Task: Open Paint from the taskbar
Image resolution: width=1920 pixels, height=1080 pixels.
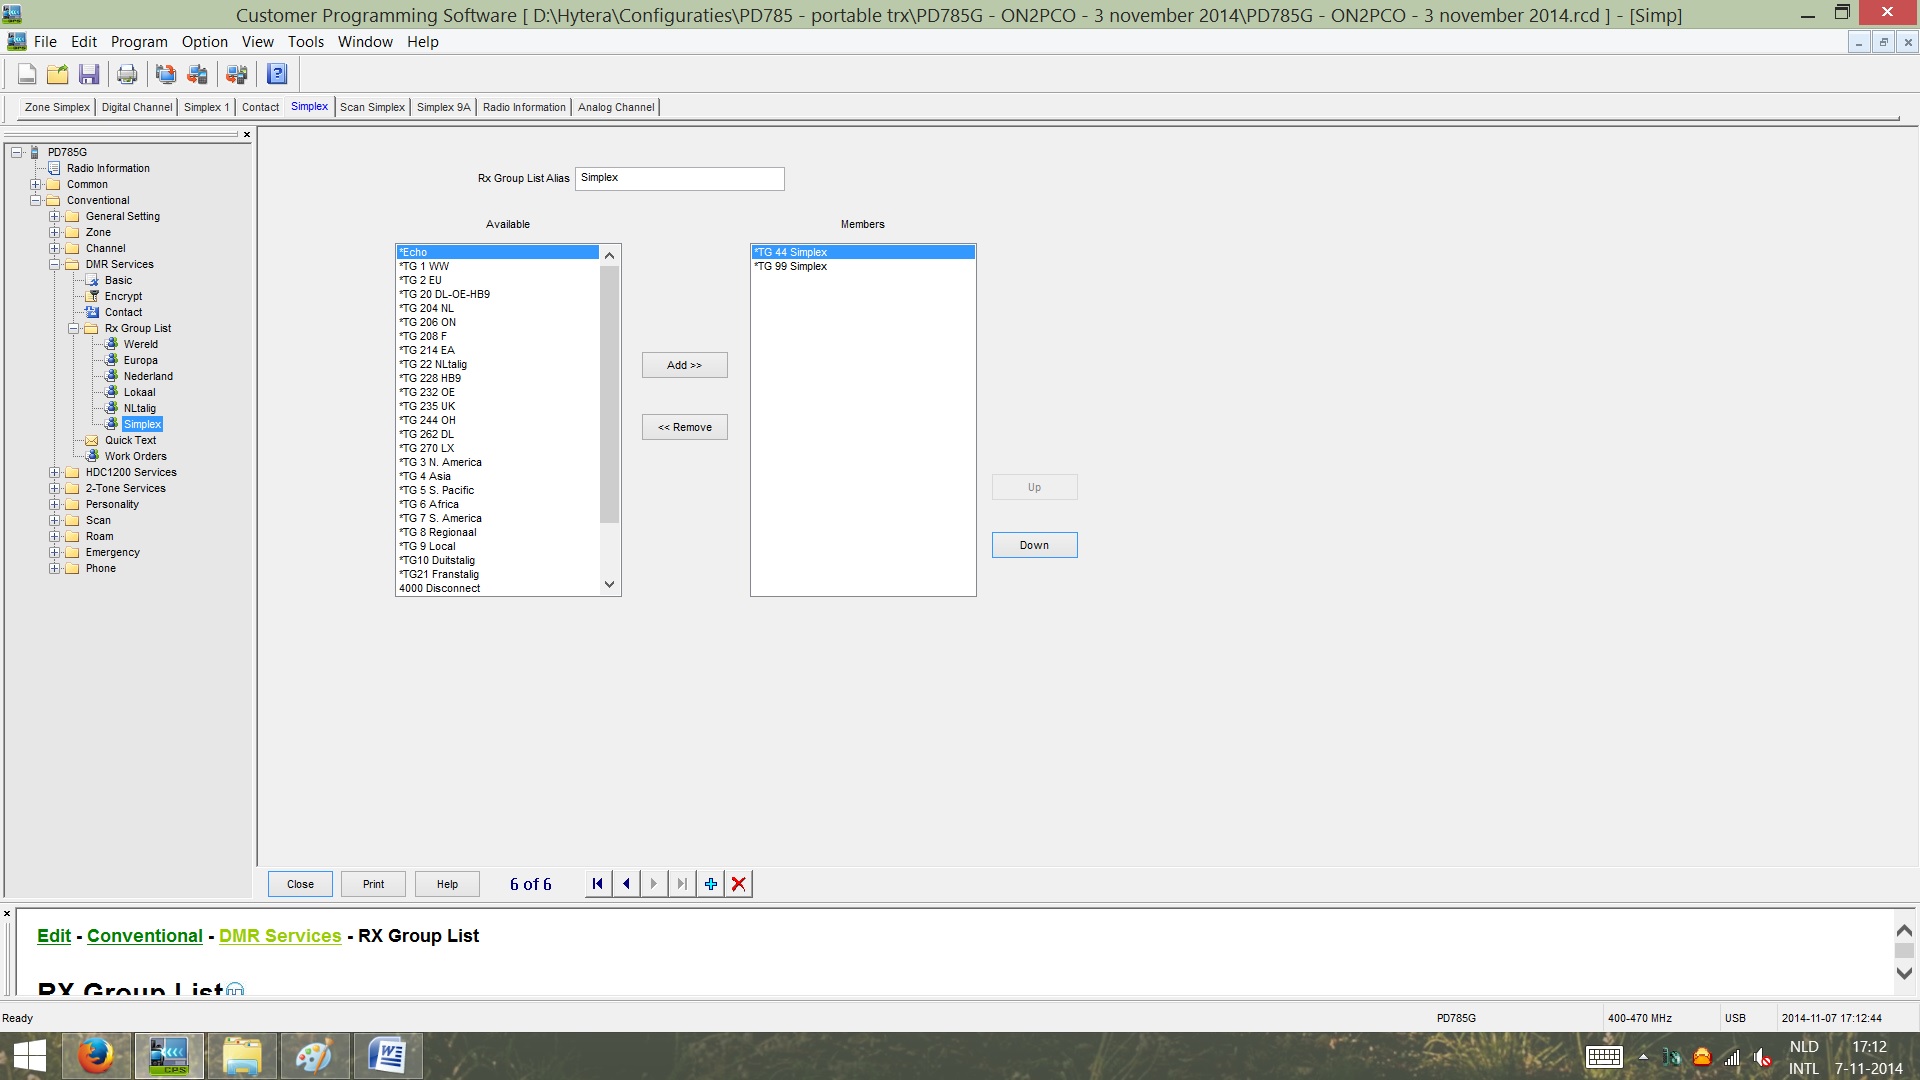Action: [x=315, y=1056]
